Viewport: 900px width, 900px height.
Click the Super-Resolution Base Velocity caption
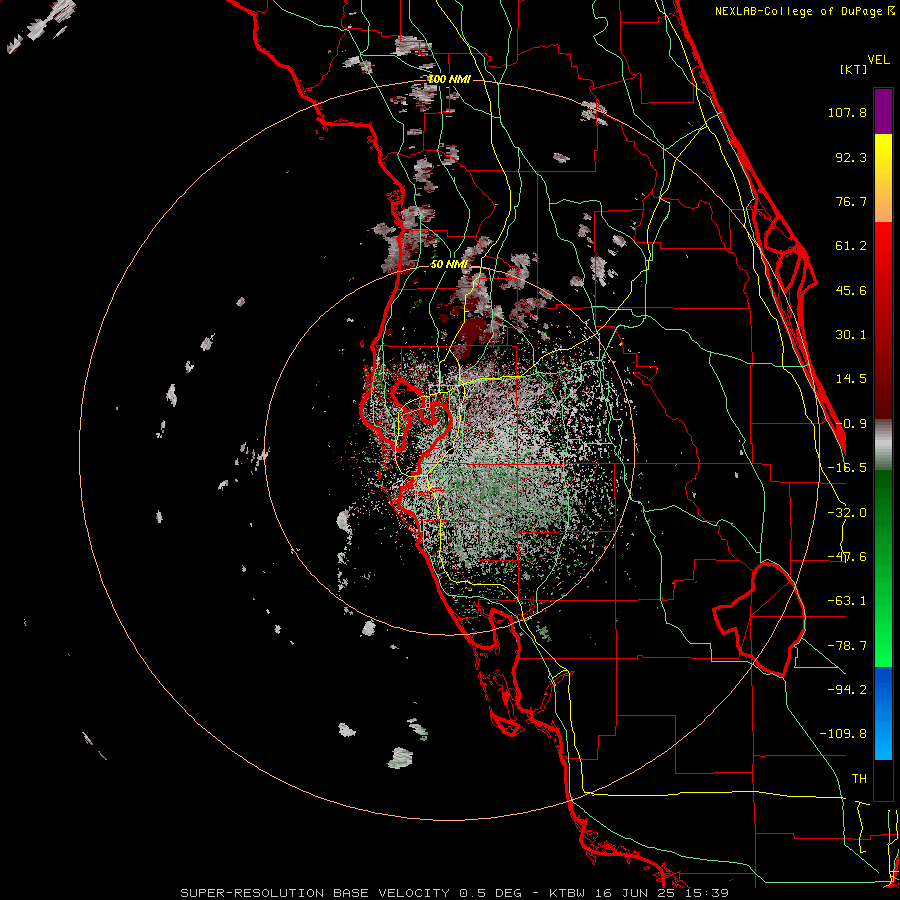[x=455, y=893]
